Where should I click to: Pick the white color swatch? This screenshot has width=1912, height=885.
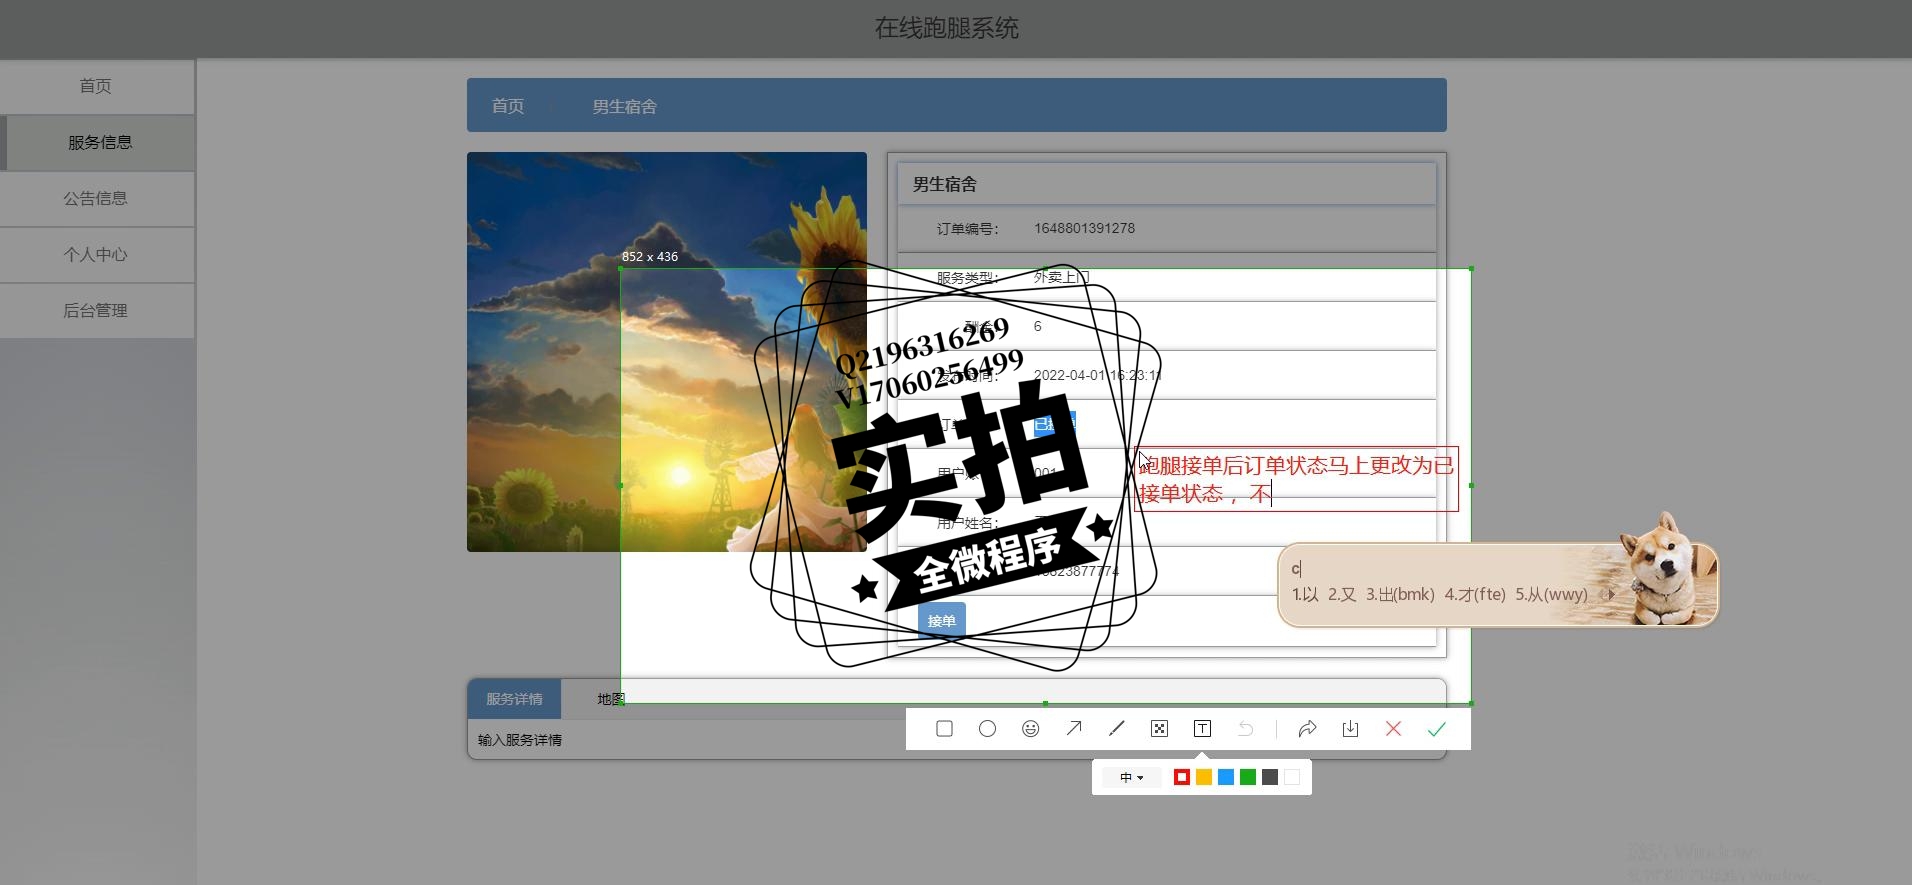1292,777
